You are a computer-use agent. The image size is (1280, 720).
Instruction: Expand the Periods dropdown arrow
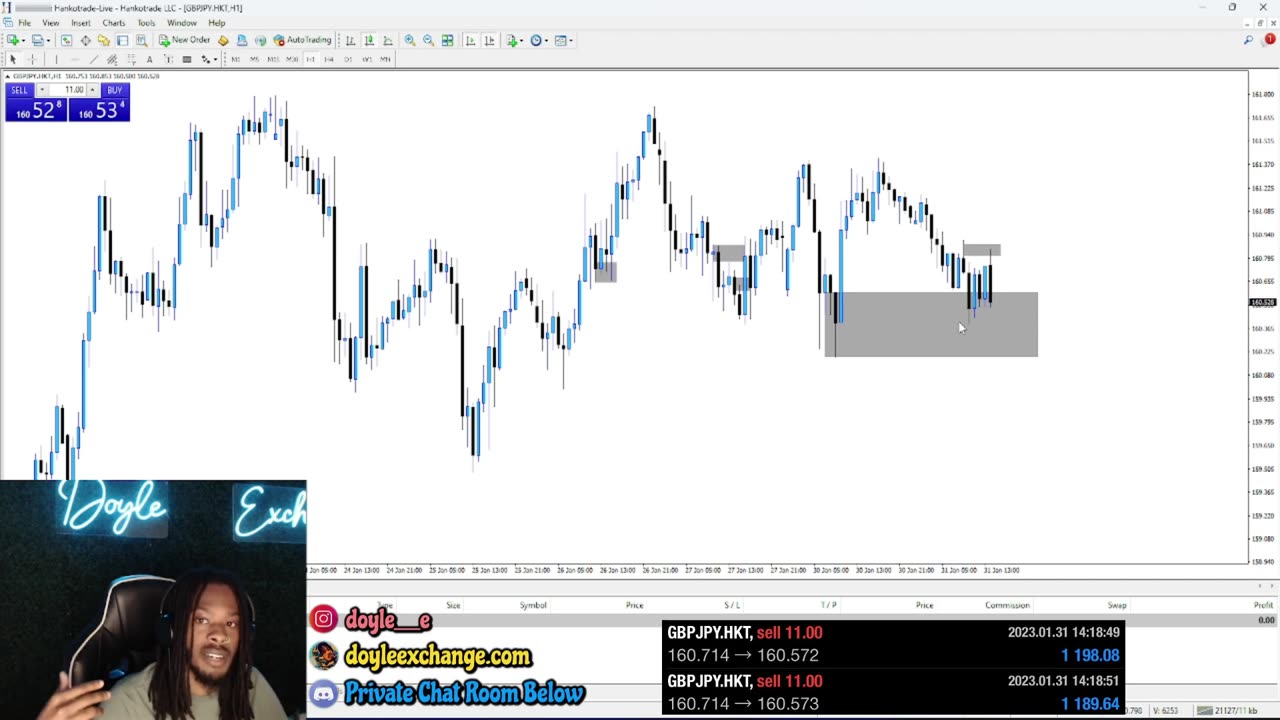[546, 41]
